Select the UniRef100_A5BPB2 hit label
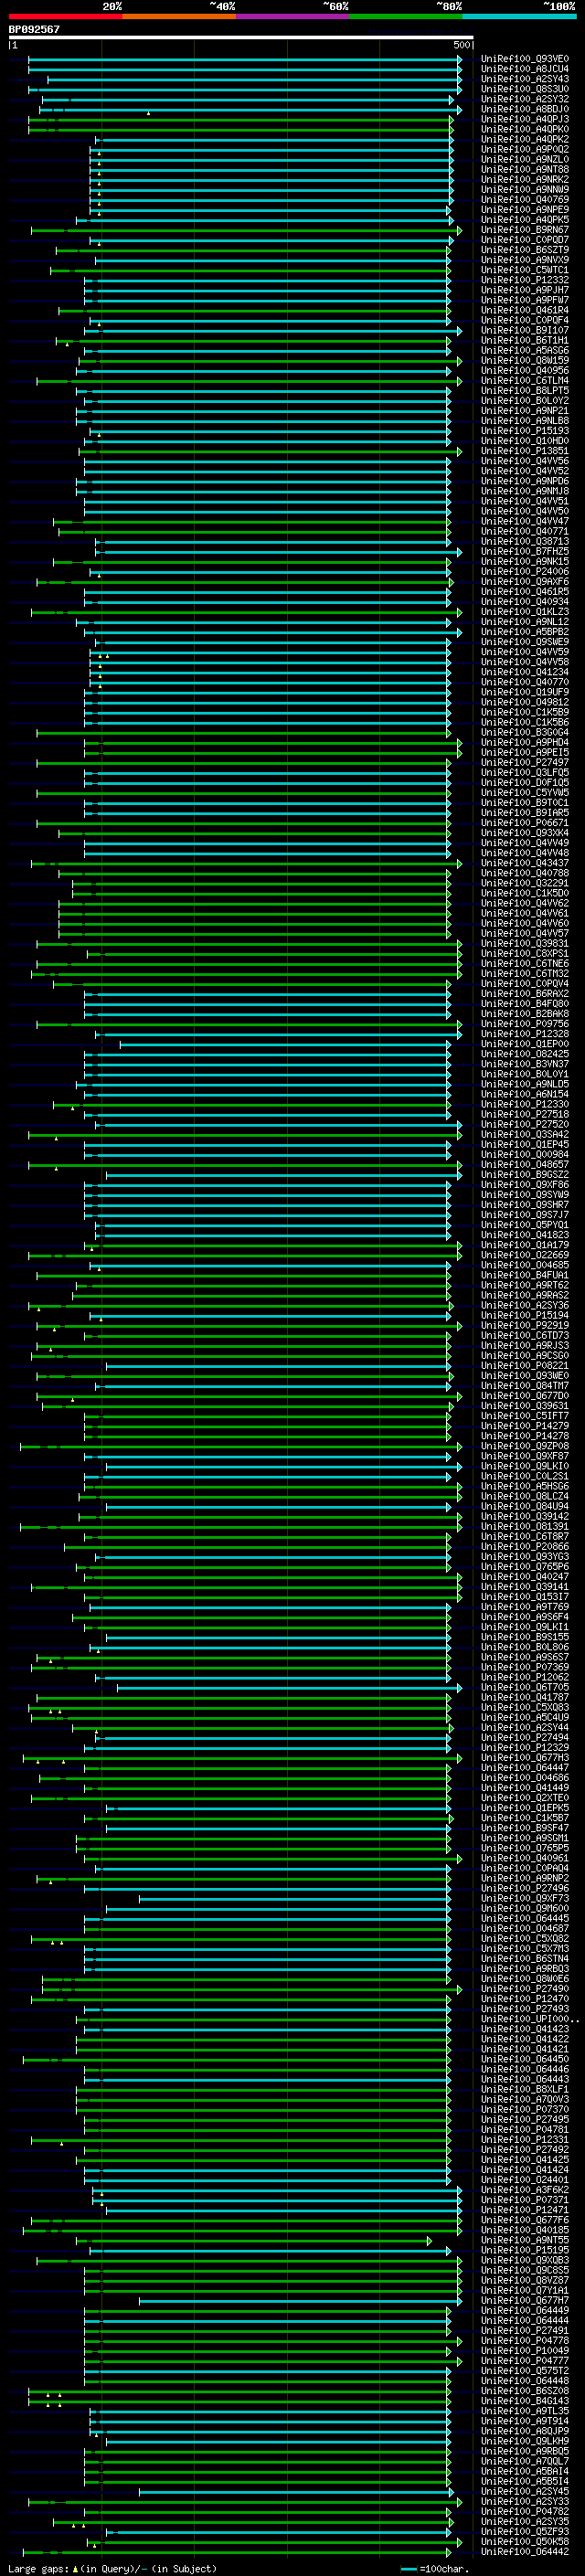585x2576 pixels. click(x=525, y=632)
